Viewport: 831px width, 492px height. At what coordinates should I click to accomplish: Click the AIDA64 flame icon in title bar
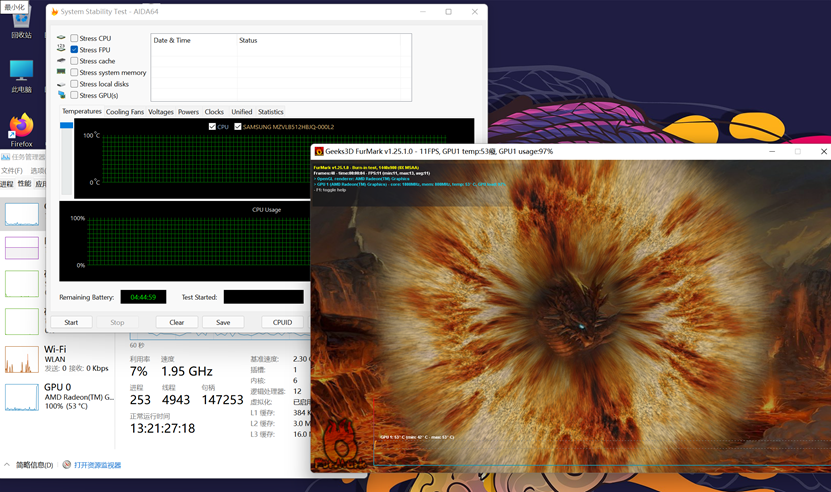pyautogui.click(x=55, y=12)
